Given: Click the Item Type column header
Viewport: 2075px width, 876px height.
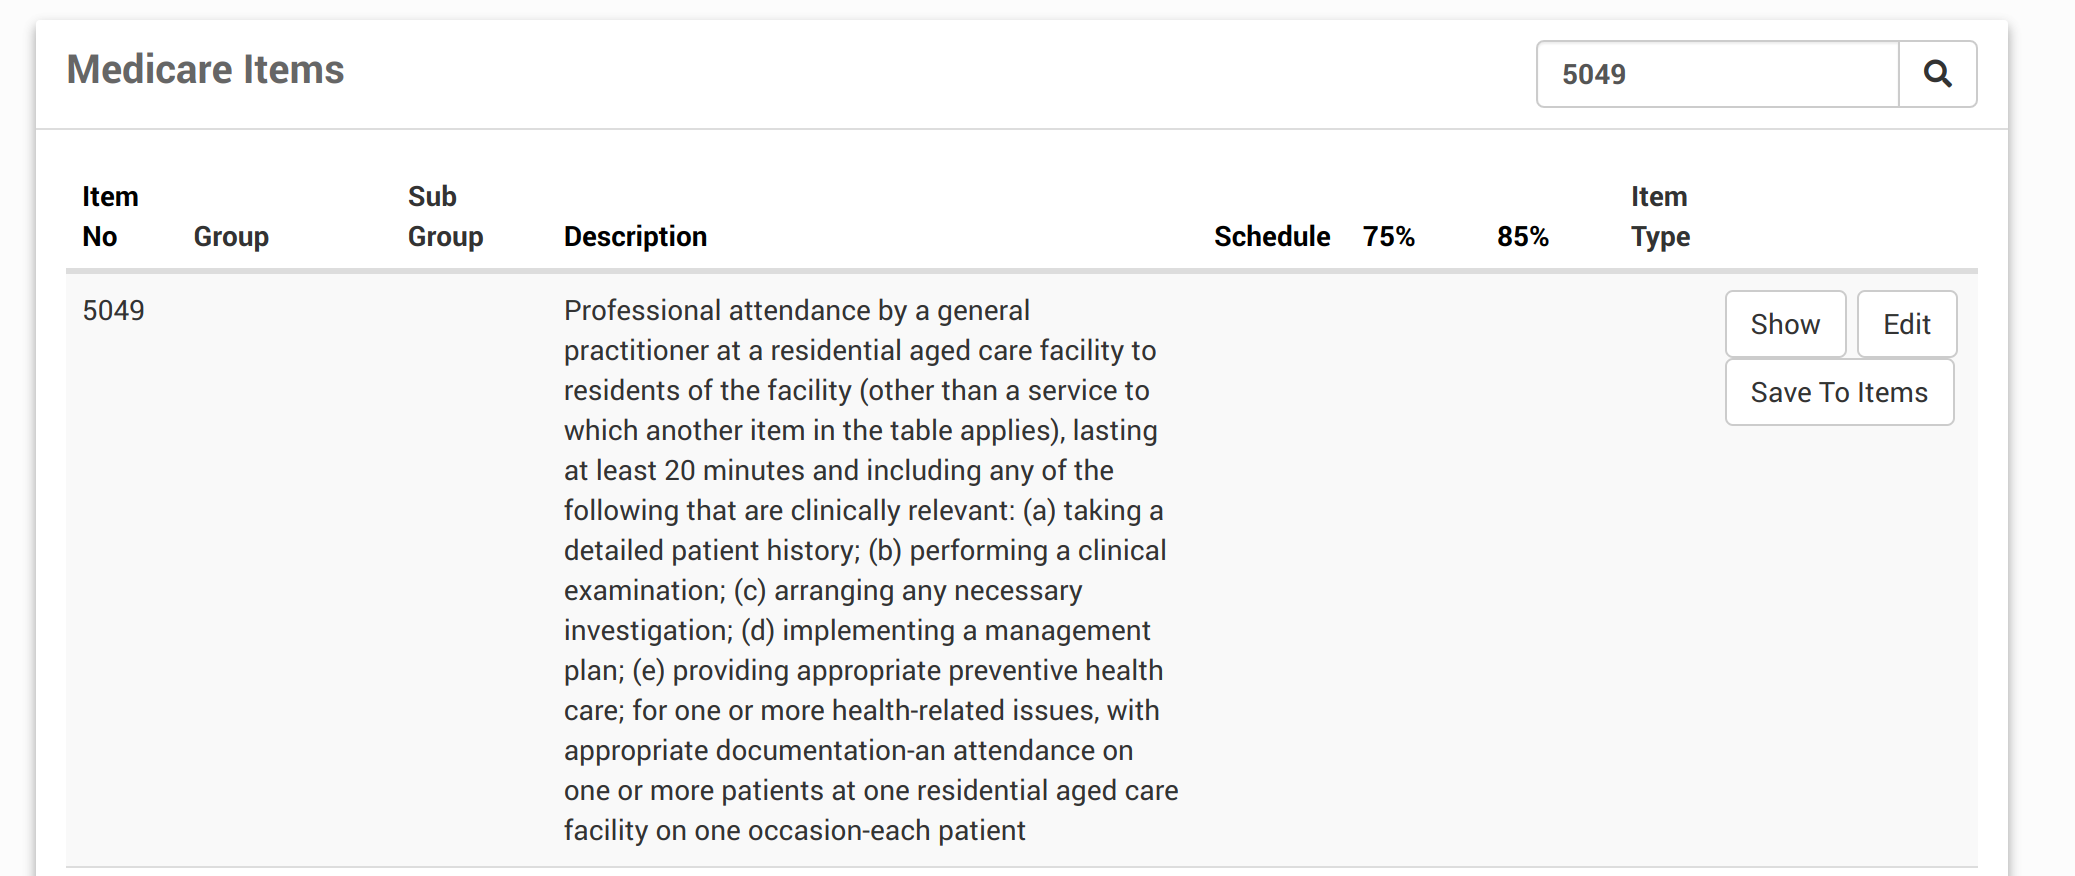Looking at the screenshot, I should [1660, 216].
